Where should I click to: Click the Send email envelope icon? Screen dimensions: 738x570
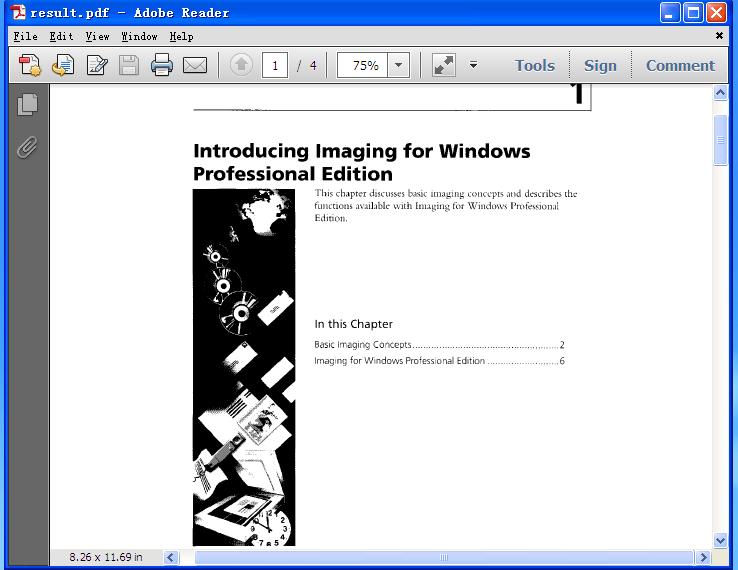(x=195, y=65)
